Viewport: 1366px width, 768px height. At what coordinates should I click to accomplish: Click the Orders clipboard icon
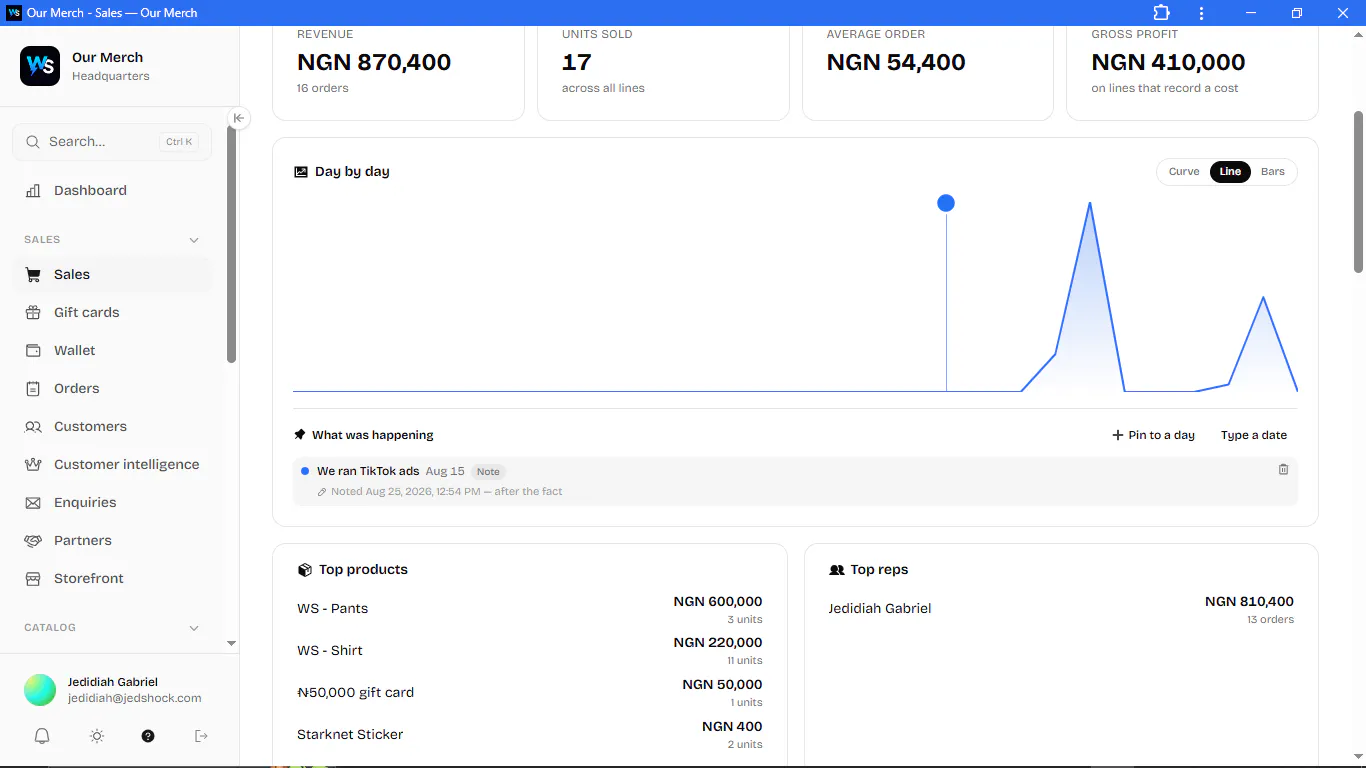pos(33,389)
